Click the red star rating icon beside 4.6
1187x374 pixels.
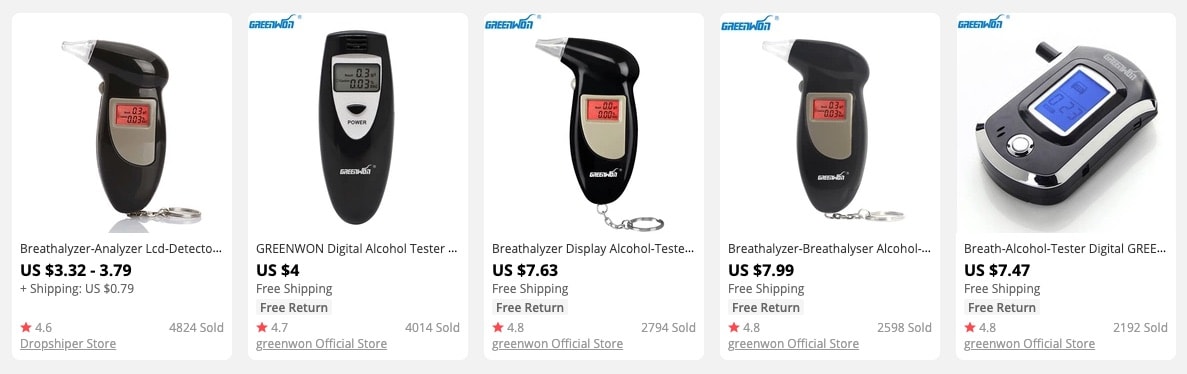pos(26,327)
